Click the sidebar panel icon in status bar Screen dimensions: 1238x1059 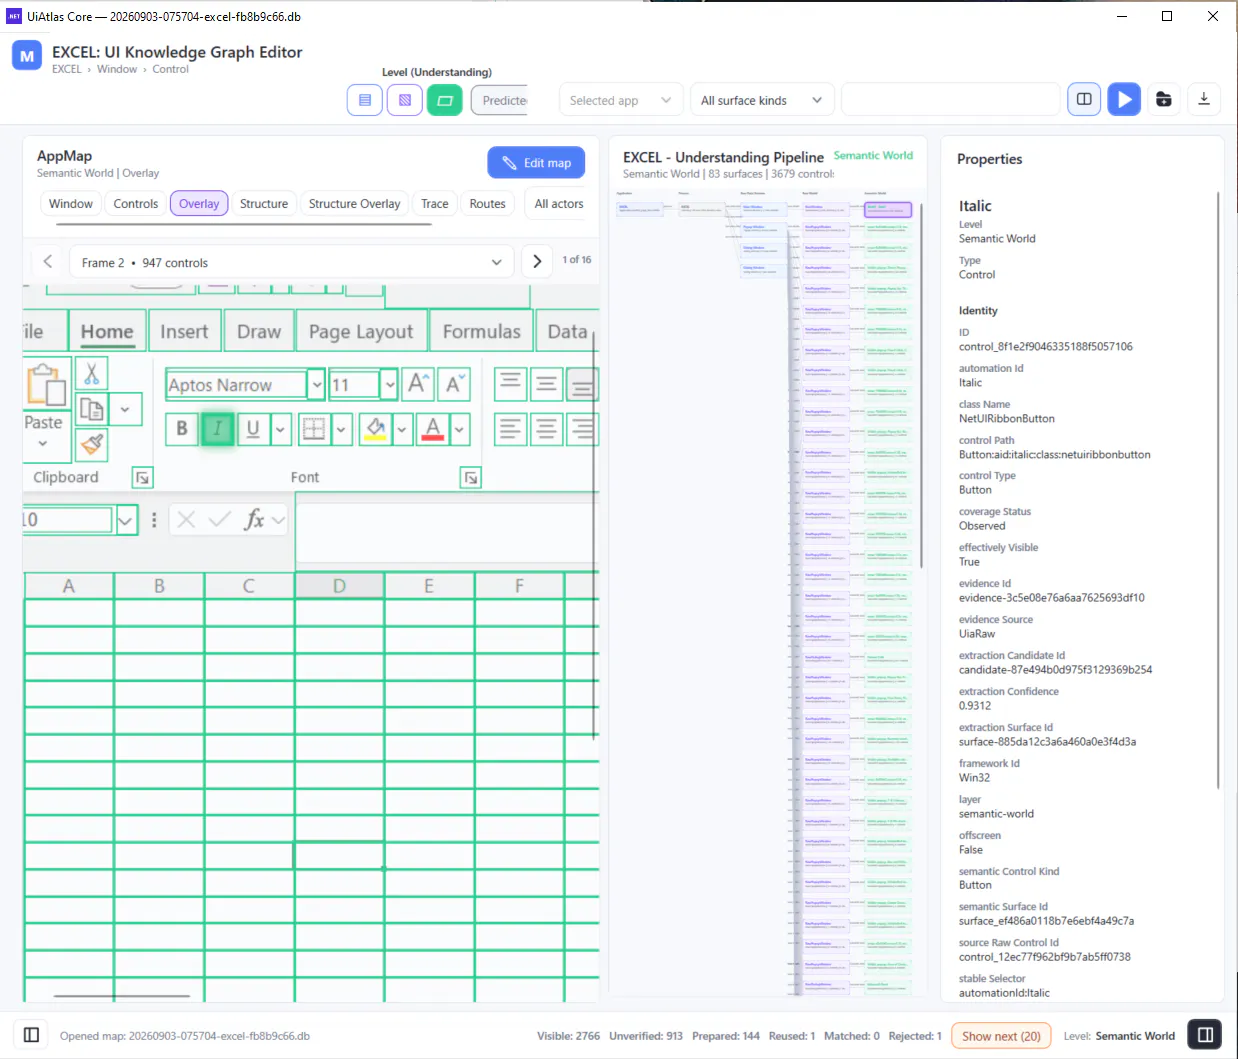[31, 1035]
